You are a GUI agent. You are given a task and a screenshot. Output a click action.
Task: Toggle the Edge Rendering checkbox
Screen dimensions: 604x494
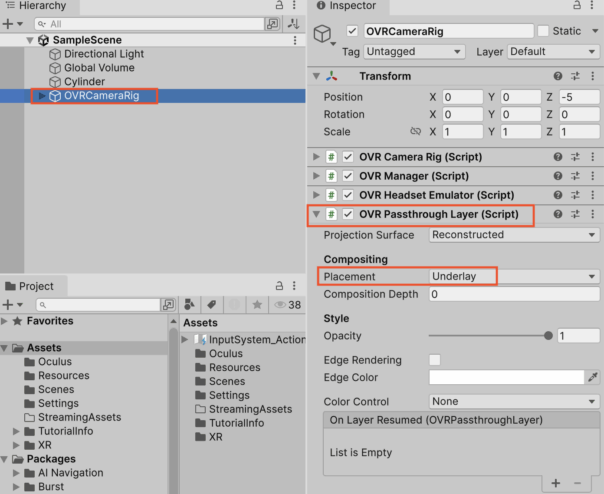coord(435,360)
